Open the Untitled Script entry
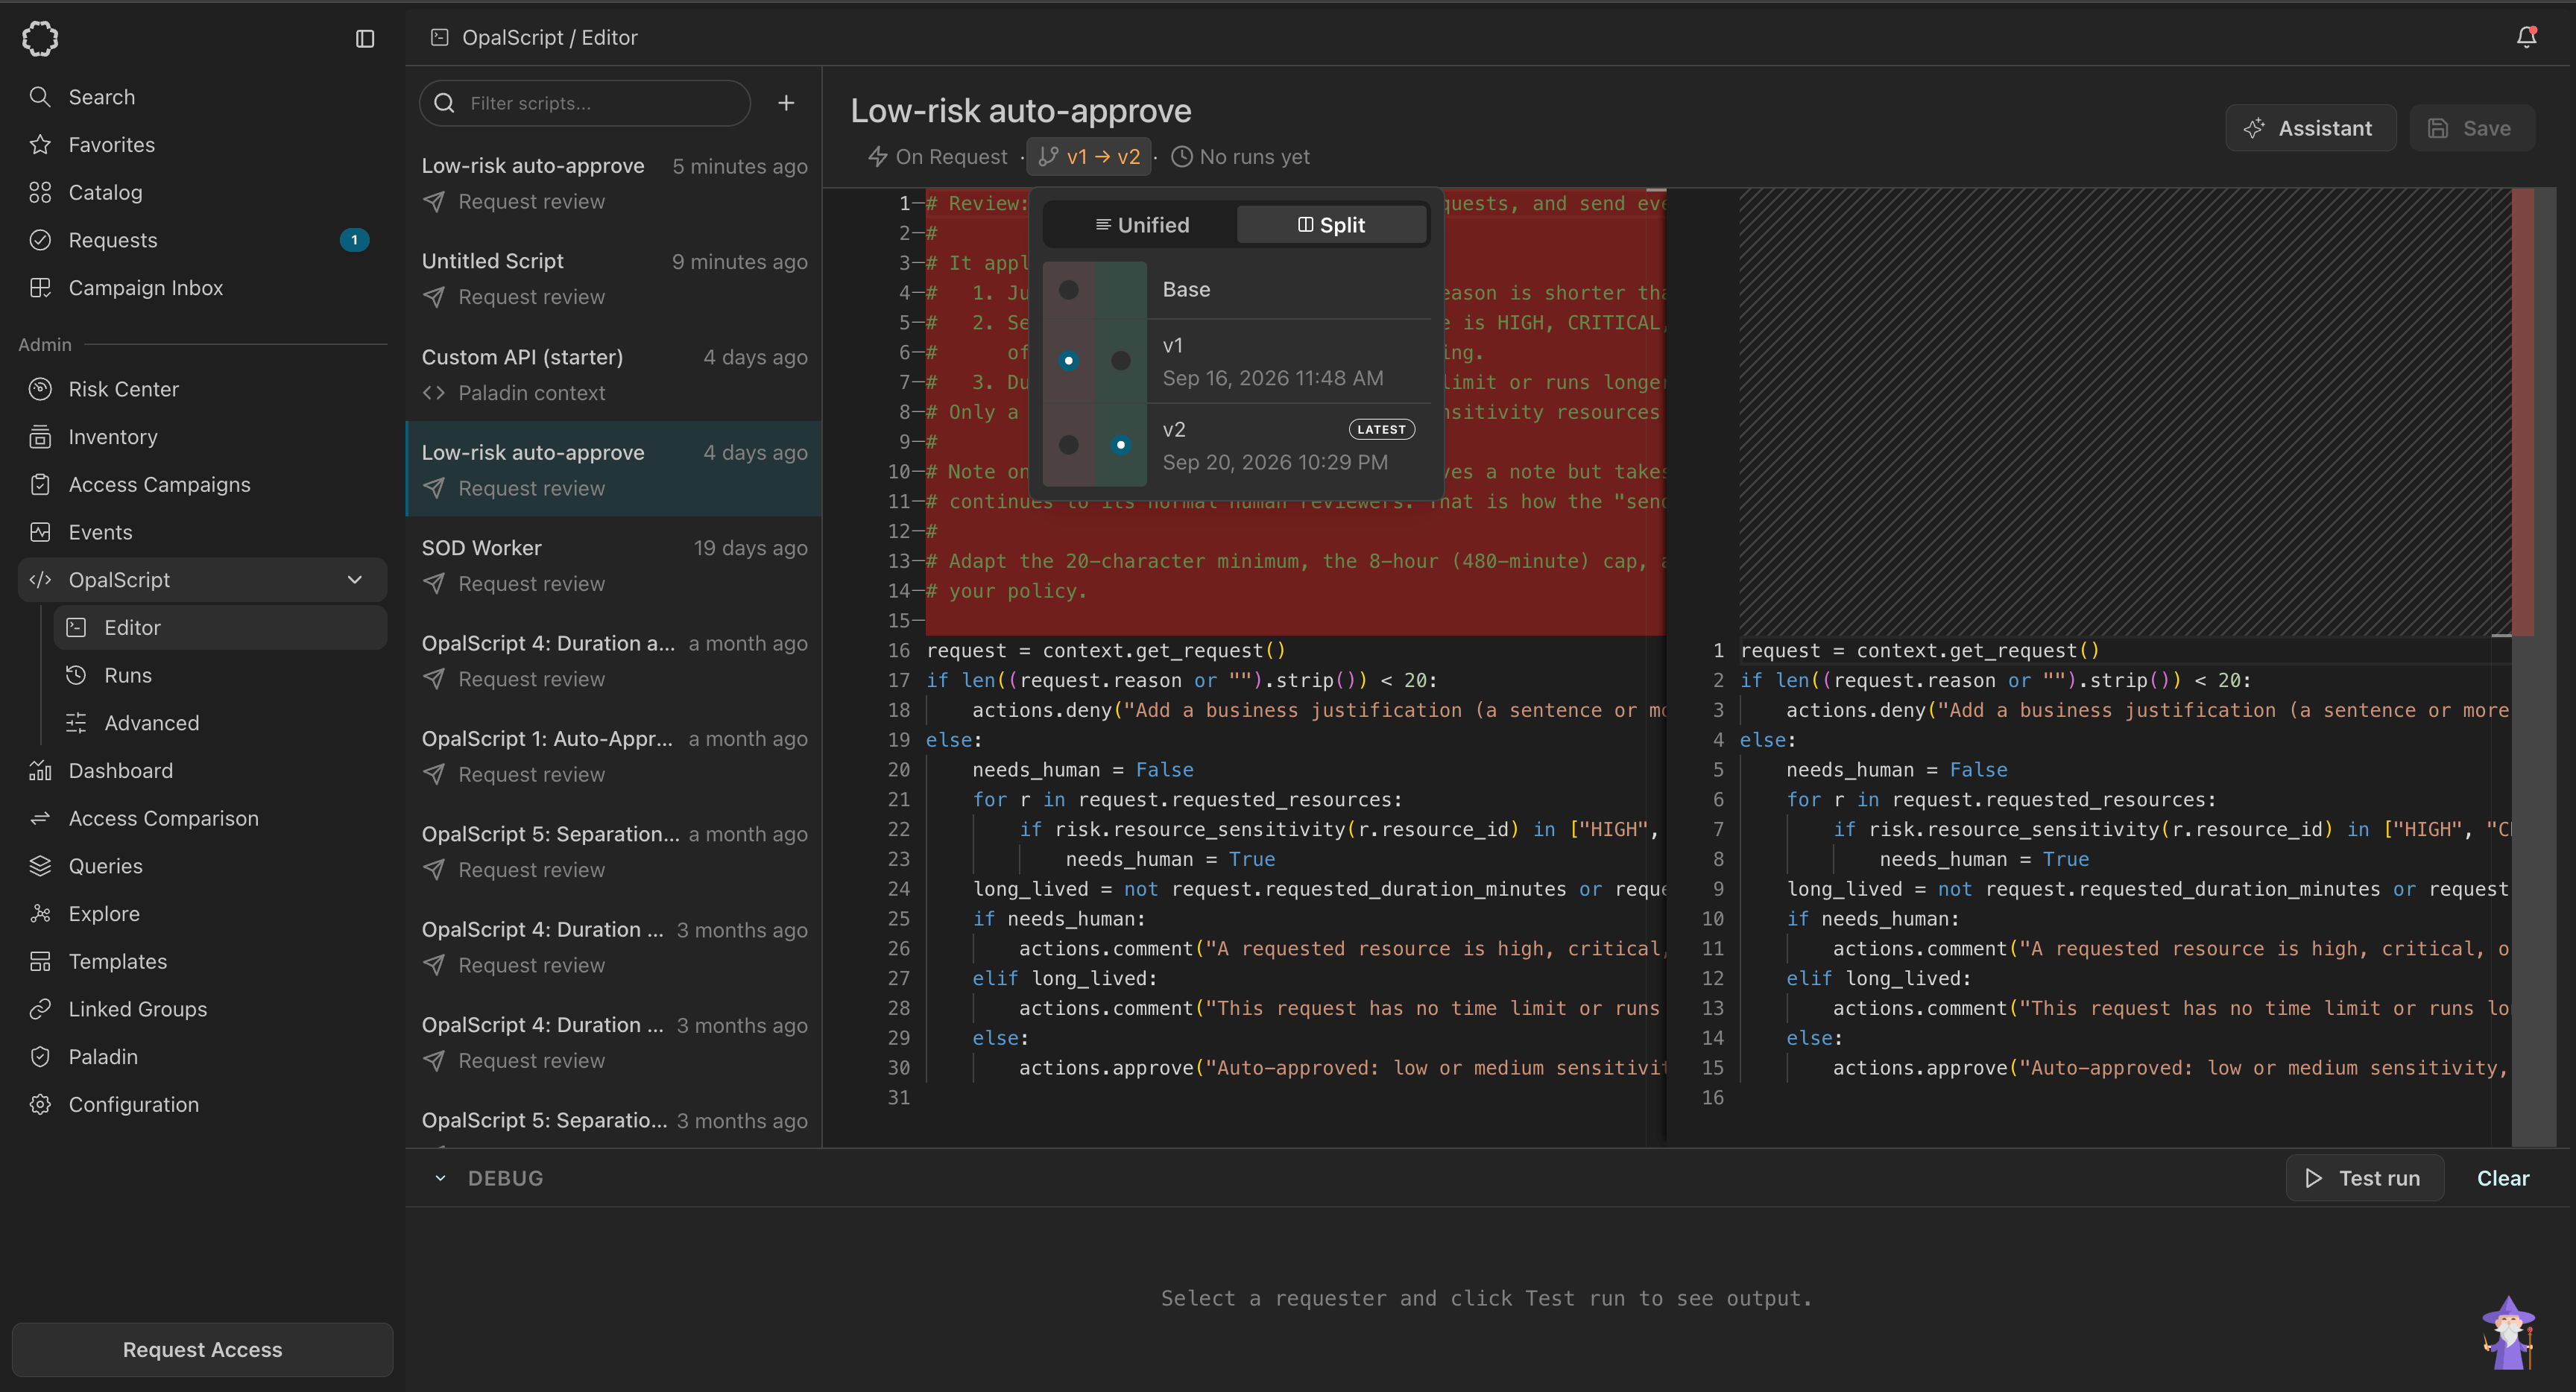This screenshot has width=2576, height=1392. 614,278
